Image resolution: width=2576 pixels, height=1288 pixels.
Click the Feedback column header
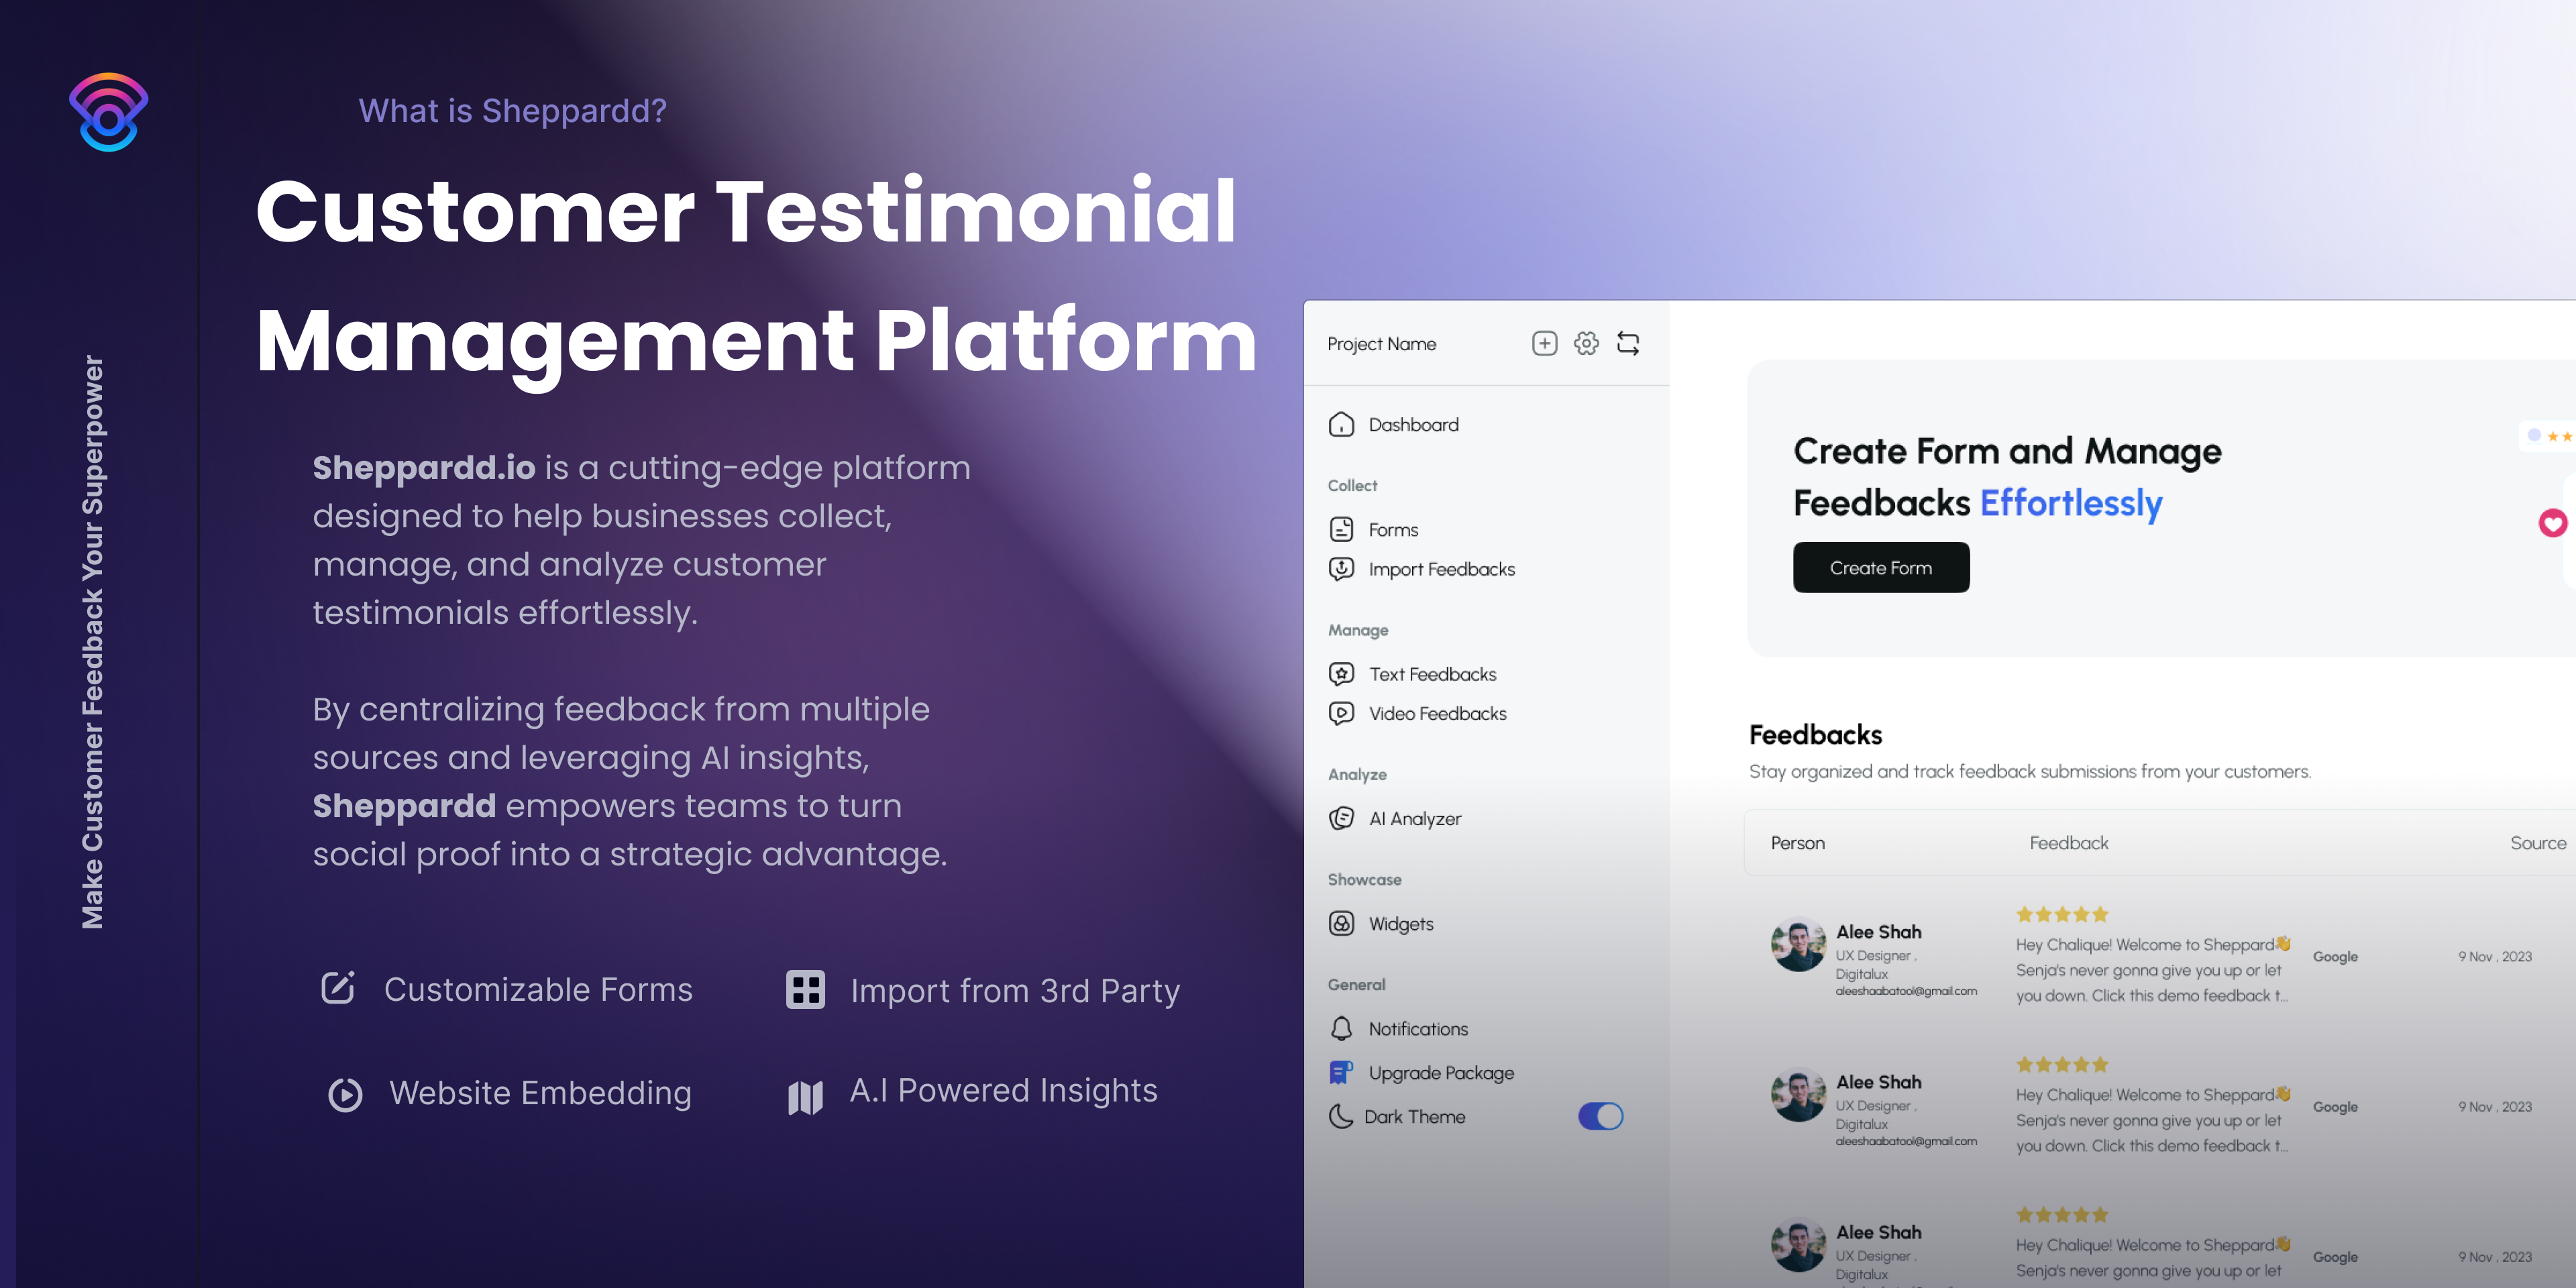point(2068,843)
